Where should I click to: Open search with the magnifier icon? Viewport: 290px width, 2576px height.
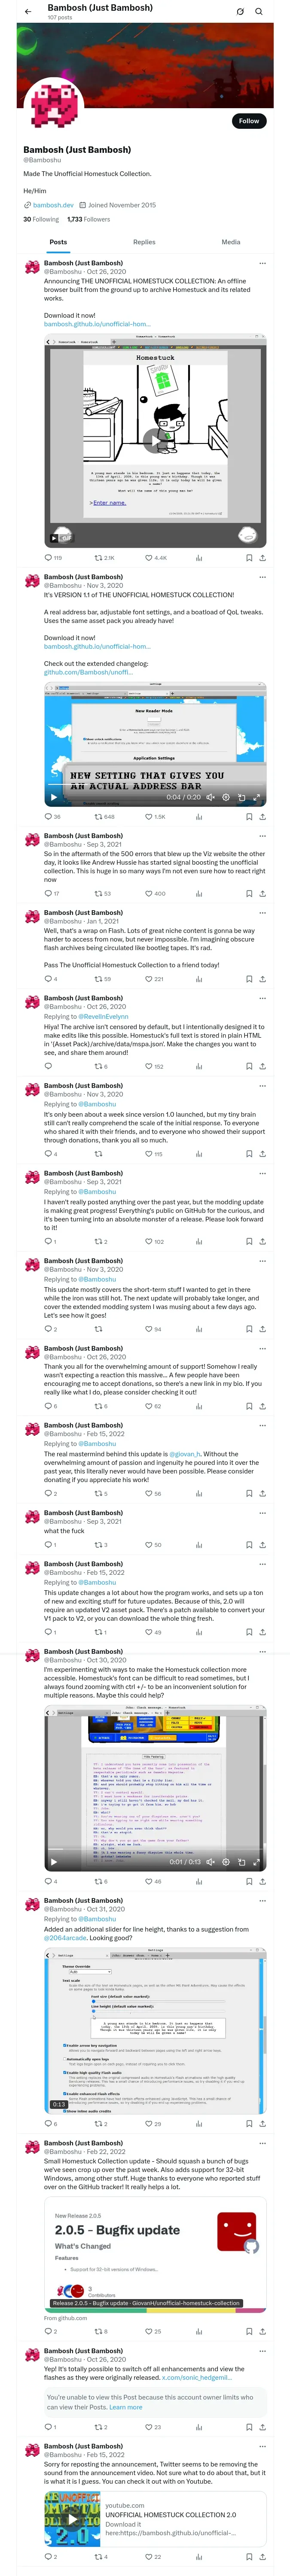[259, 12]
